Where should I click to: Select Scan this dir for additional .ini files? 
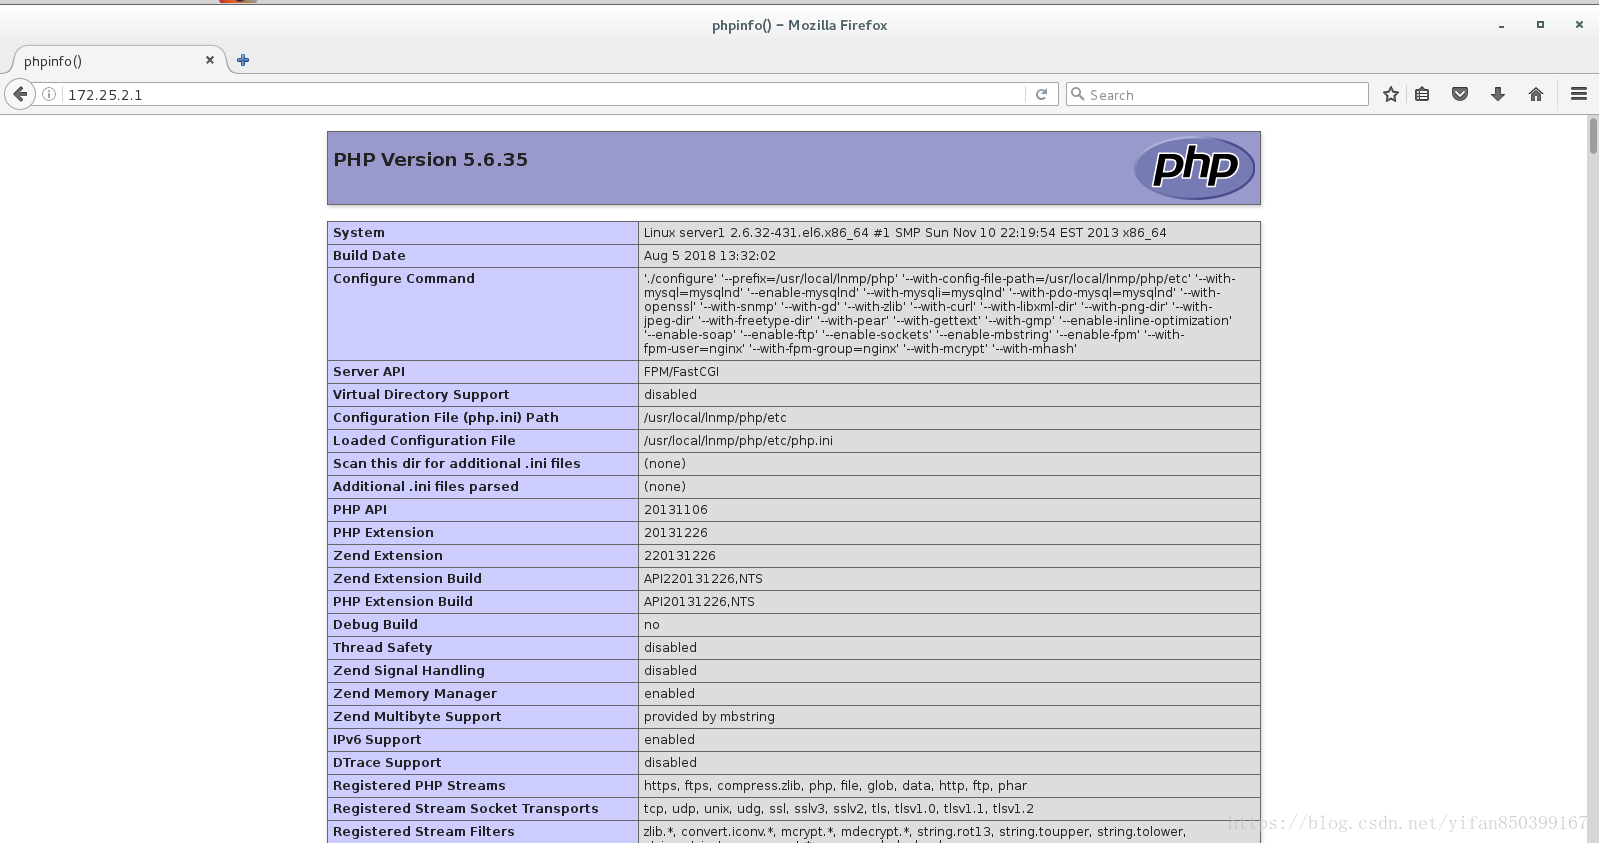(x=457, y=463)
